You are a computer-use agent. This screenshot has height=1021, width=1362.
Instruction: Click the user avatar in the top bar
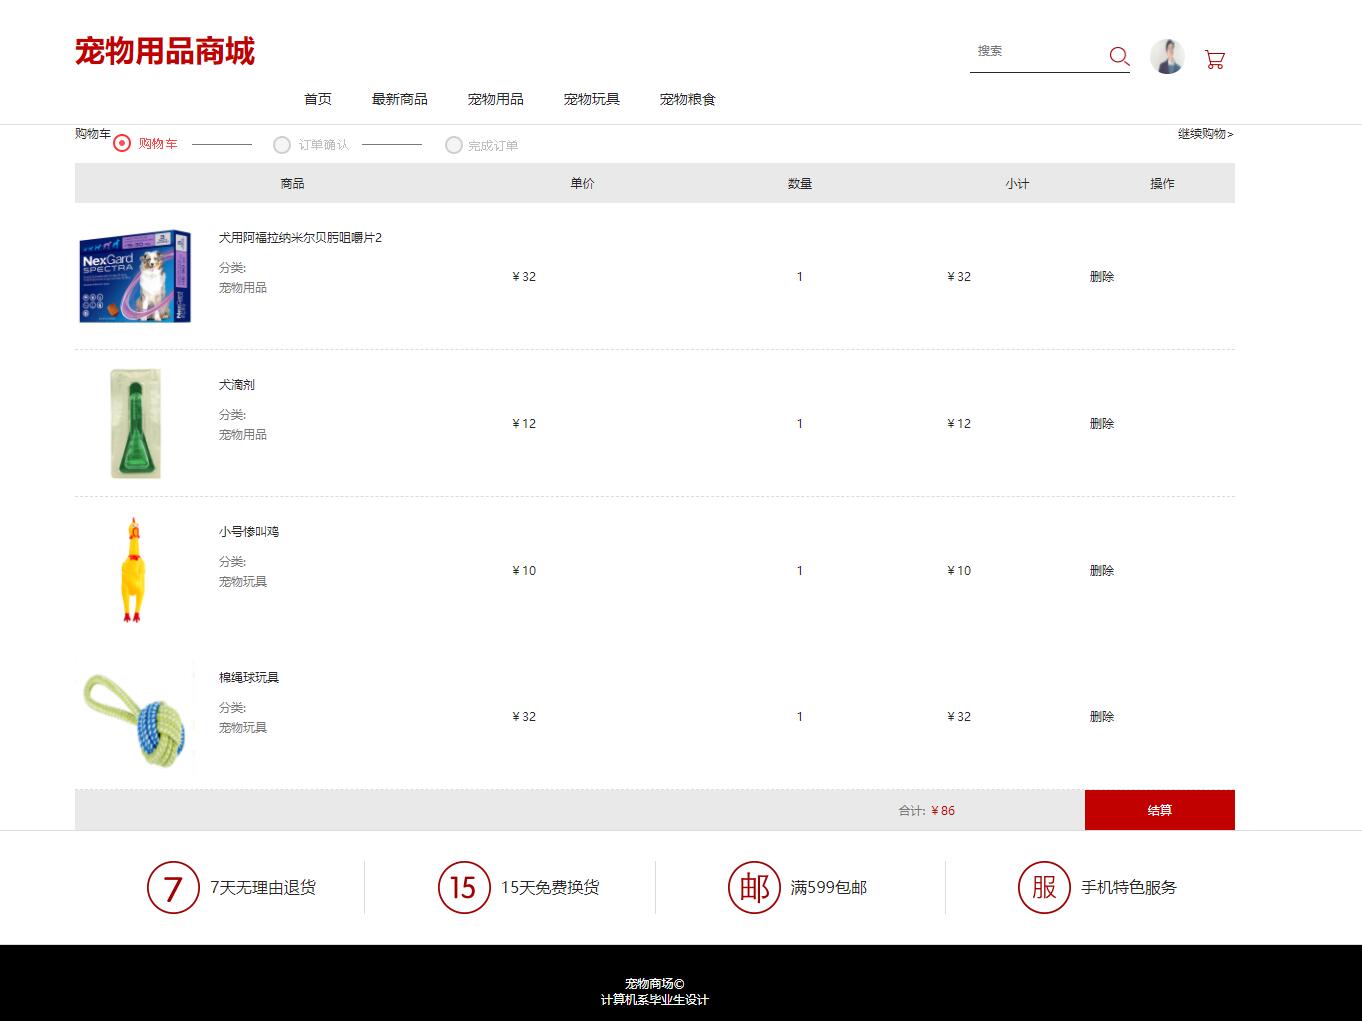[x=1167, y=56]
